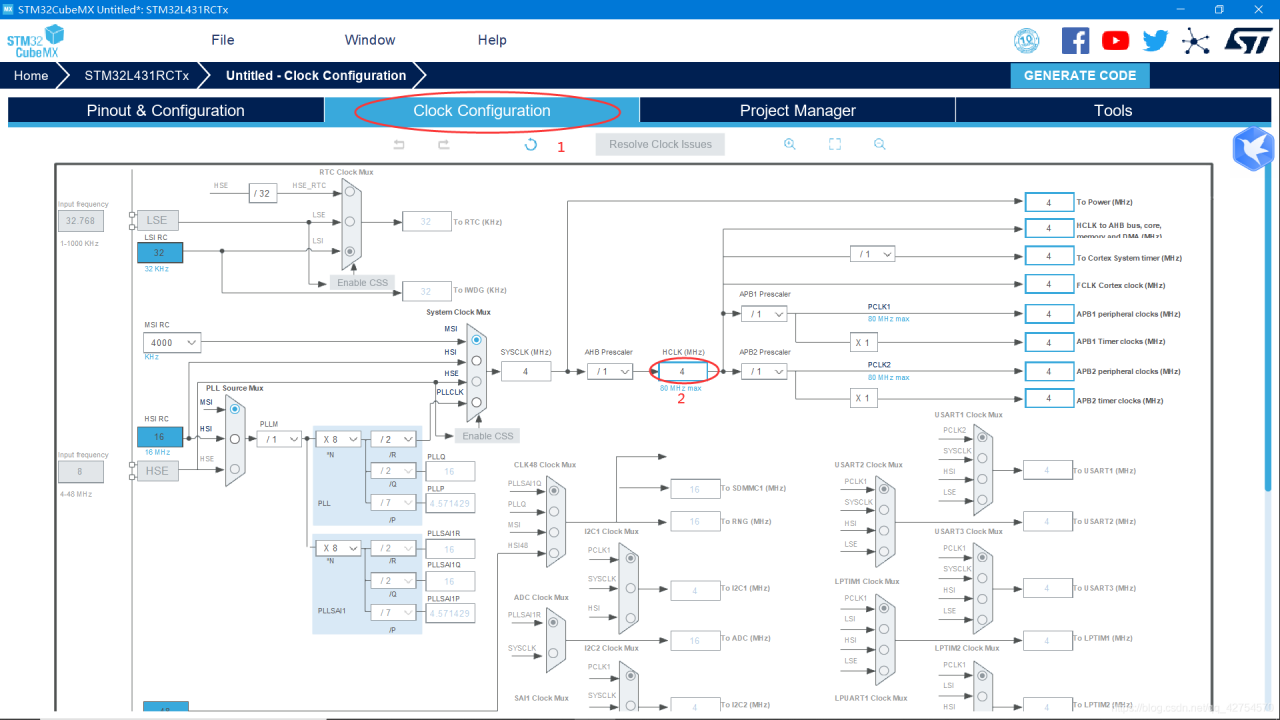The image size is (1280, 720).
Task: Open MSI RC 4000 frequency dropdown
Action: pos(172,342)
